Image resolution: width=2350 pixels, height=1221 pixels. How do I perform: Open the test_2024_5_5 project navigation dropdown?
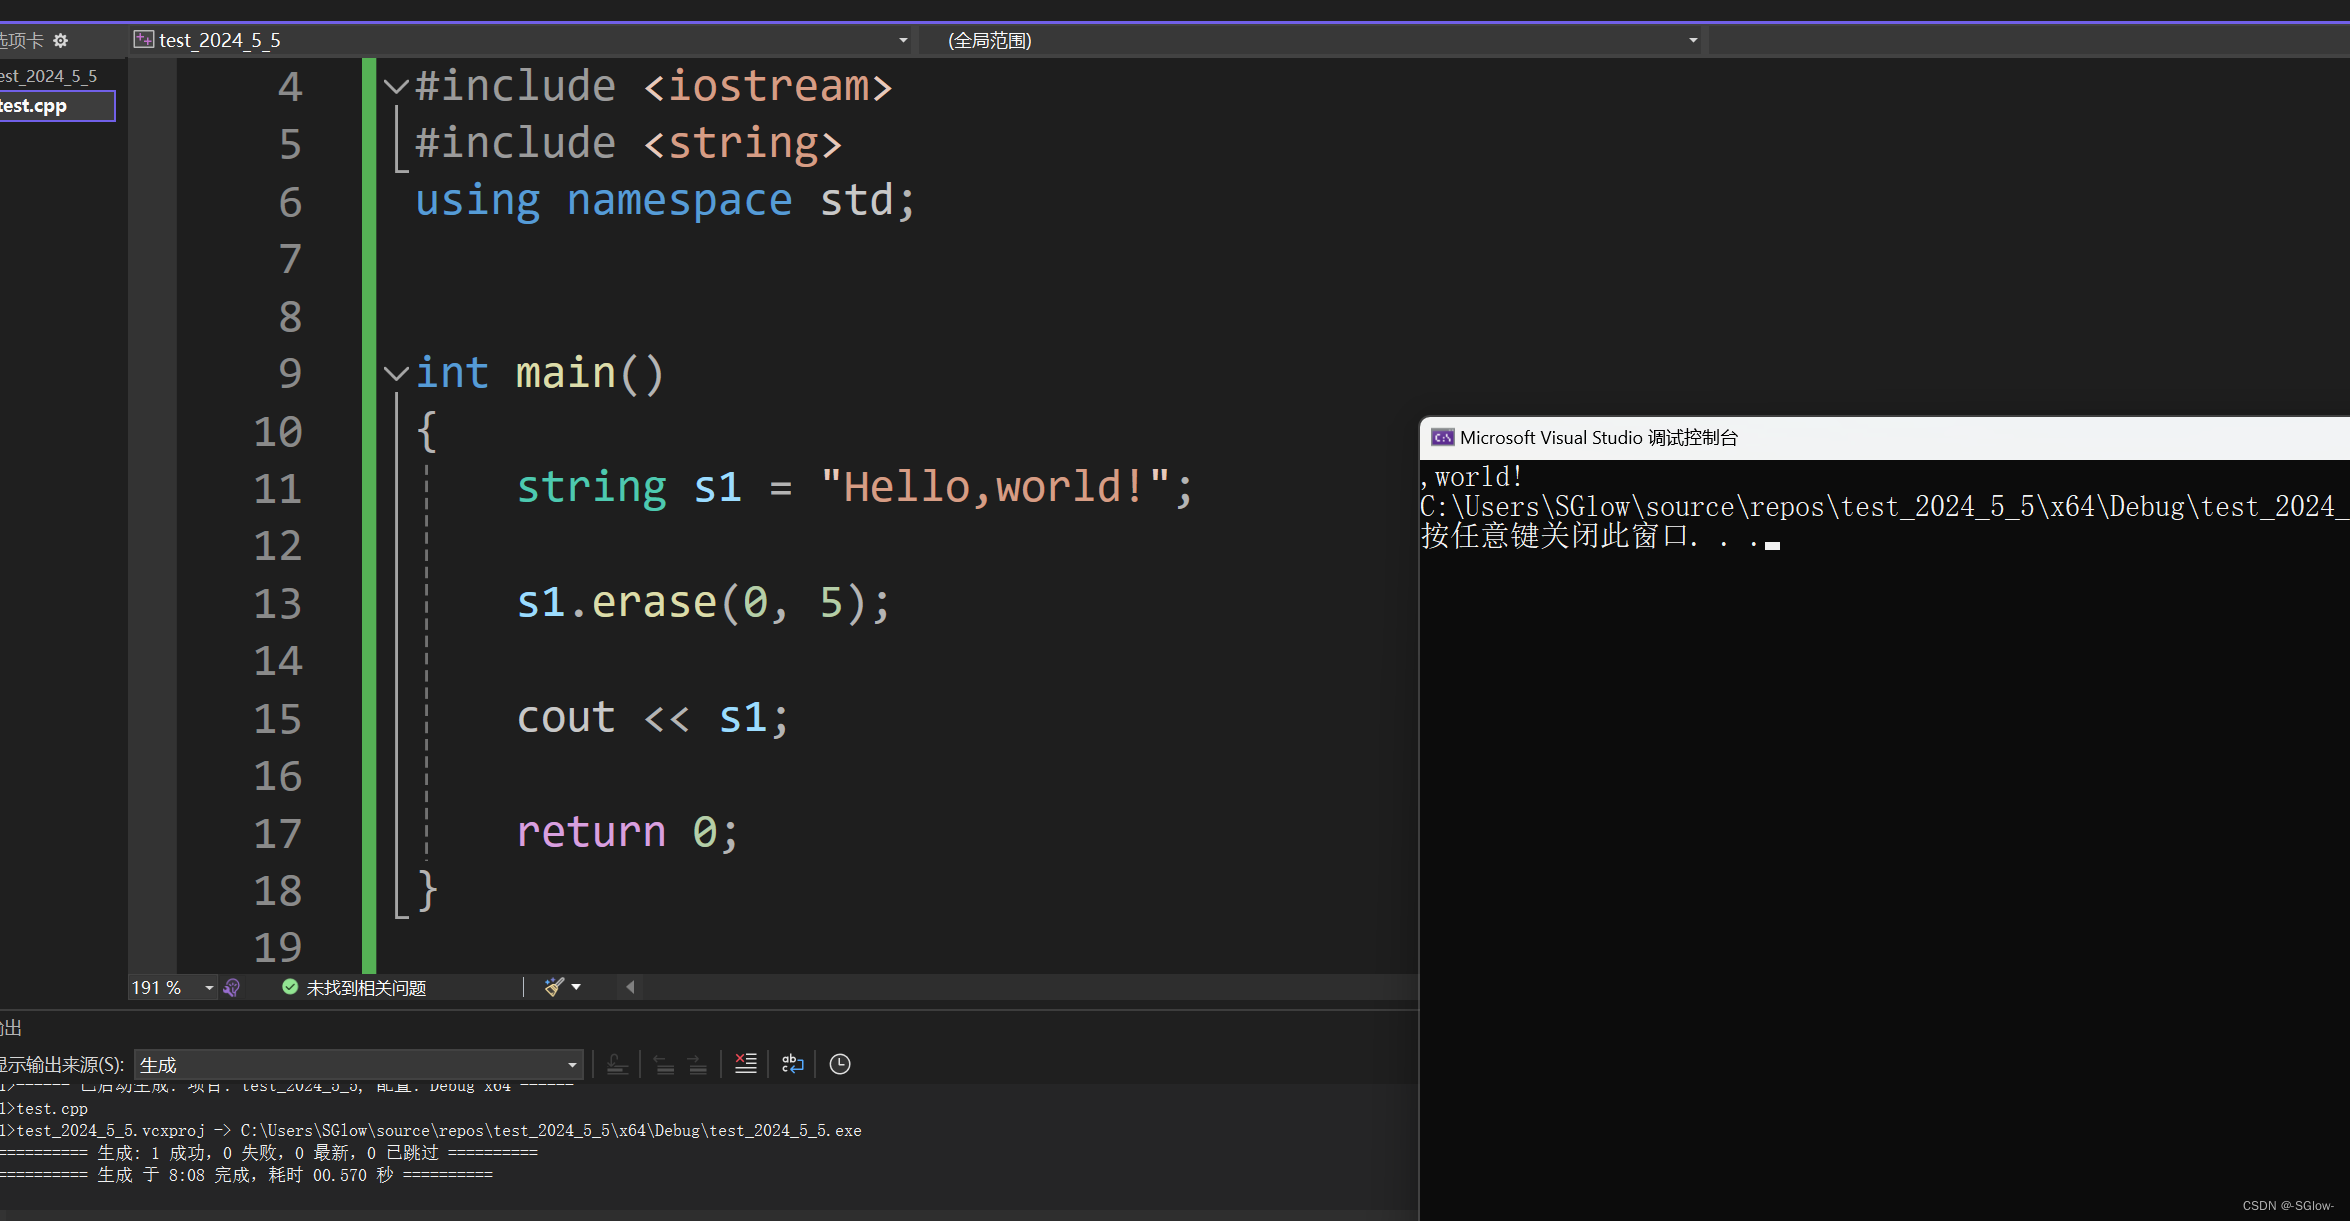coord(902,41)
